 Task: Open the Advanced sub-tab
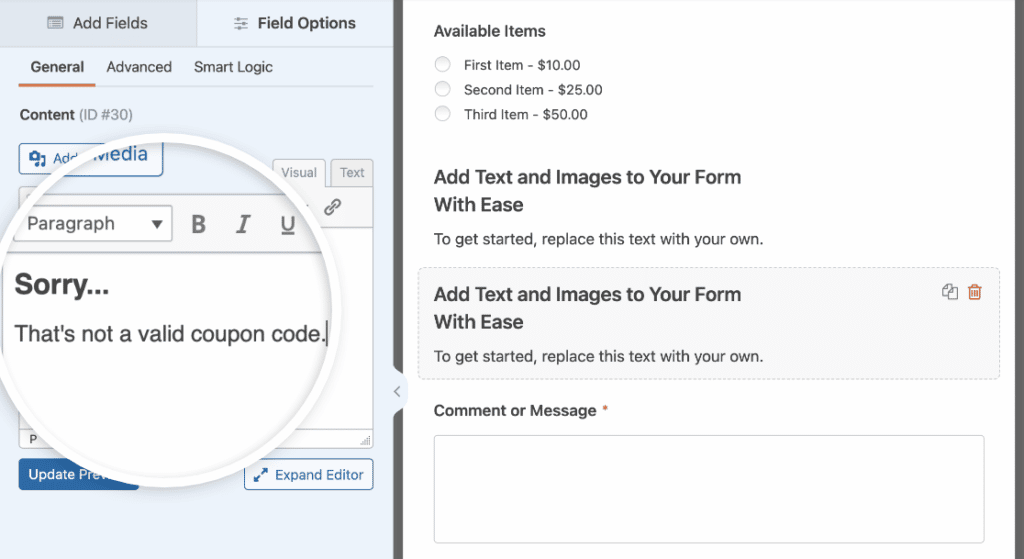(139, 67)
